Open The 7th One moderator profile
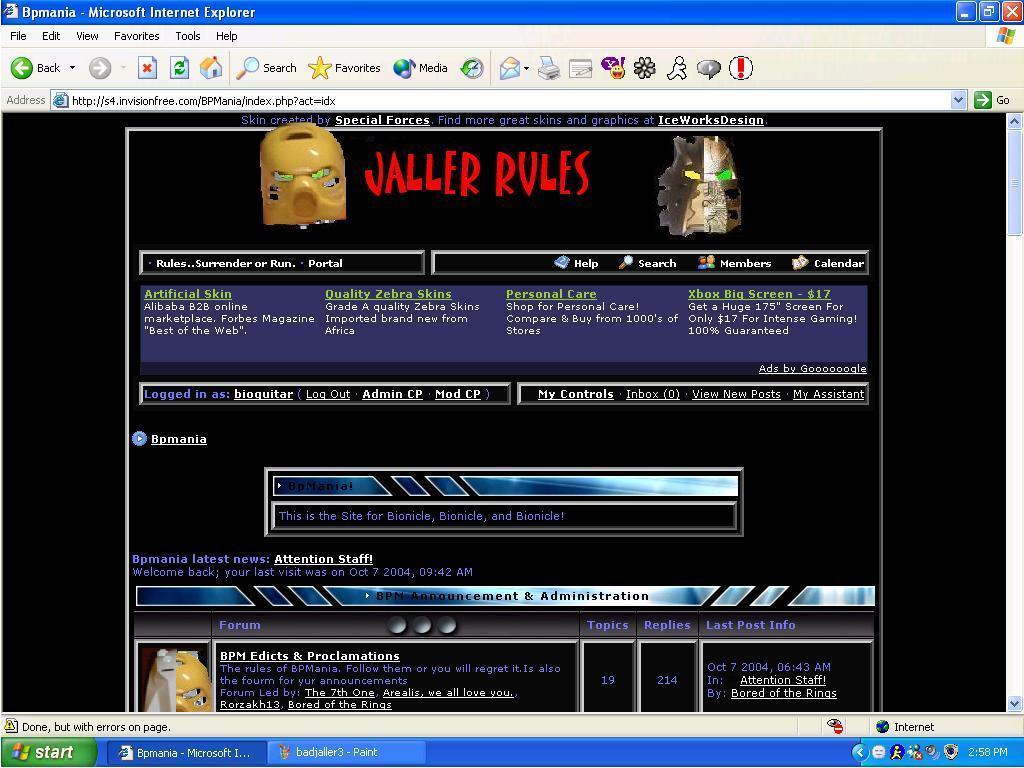 coord(340,692)
